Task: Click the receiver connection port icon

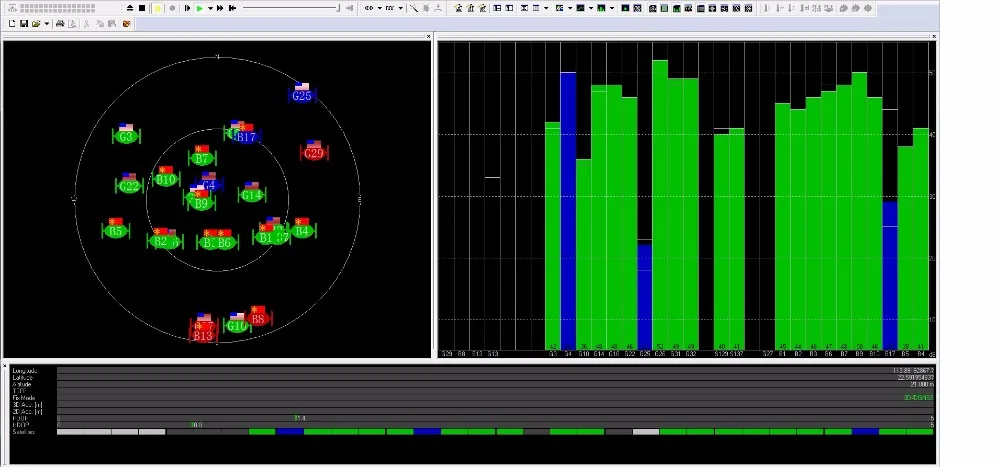Action: click(369, 8)
